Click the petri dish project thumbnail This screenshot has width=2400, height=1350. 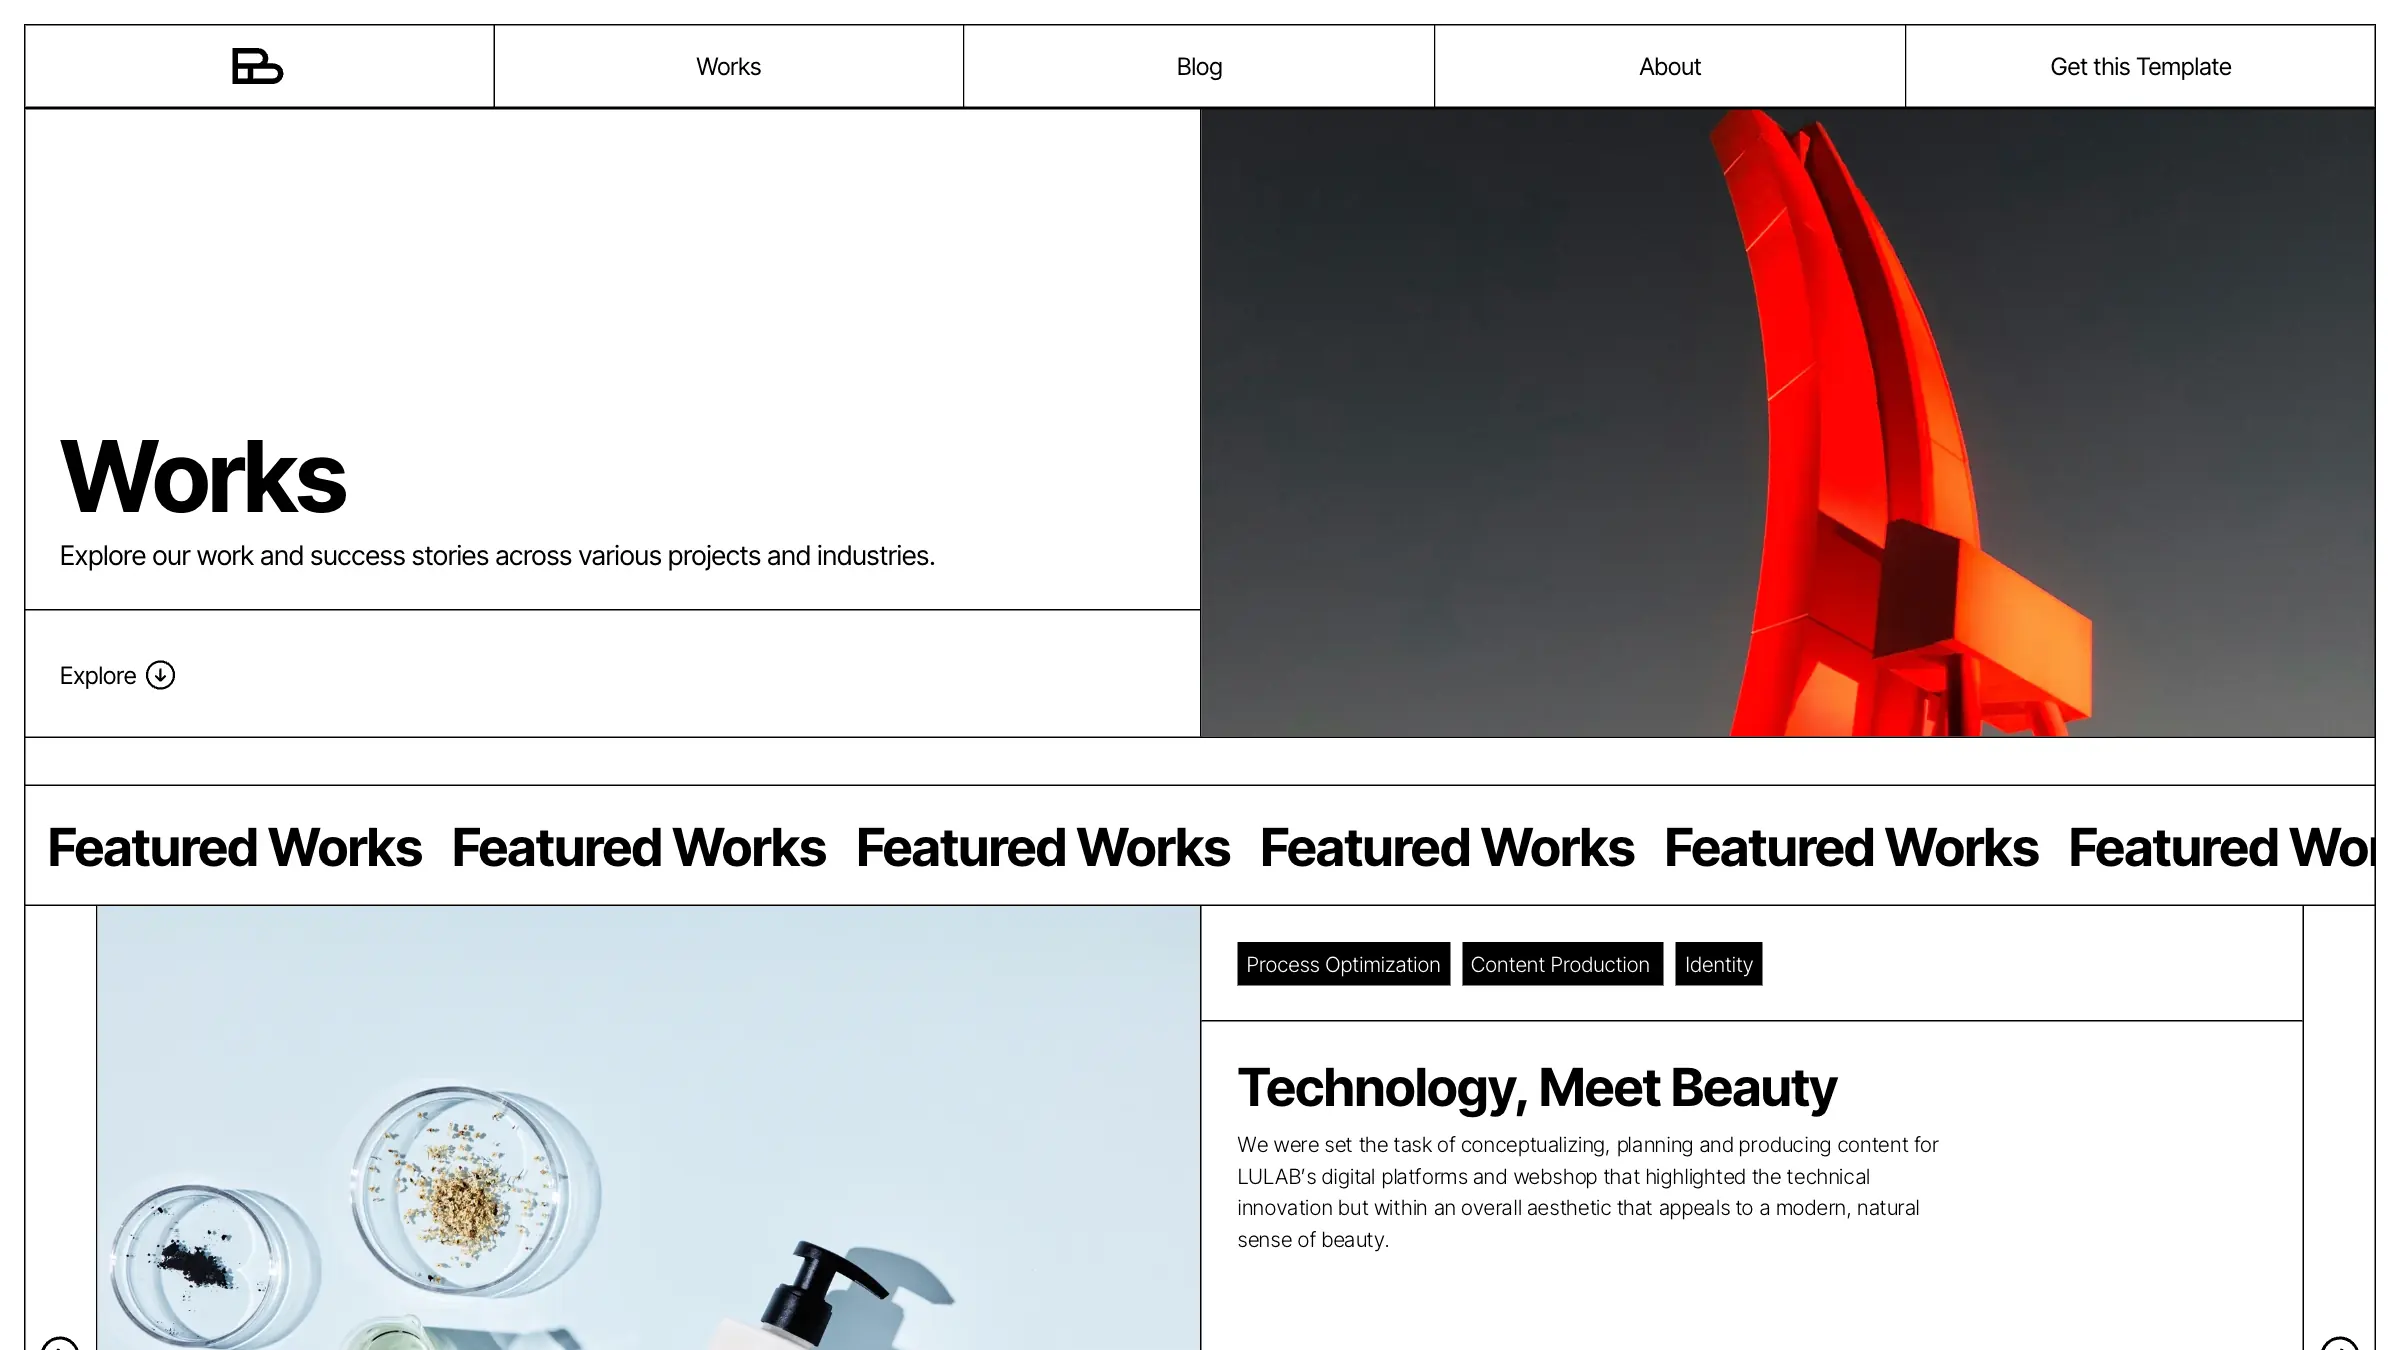pyautogui.click(x=648, y=1128)
